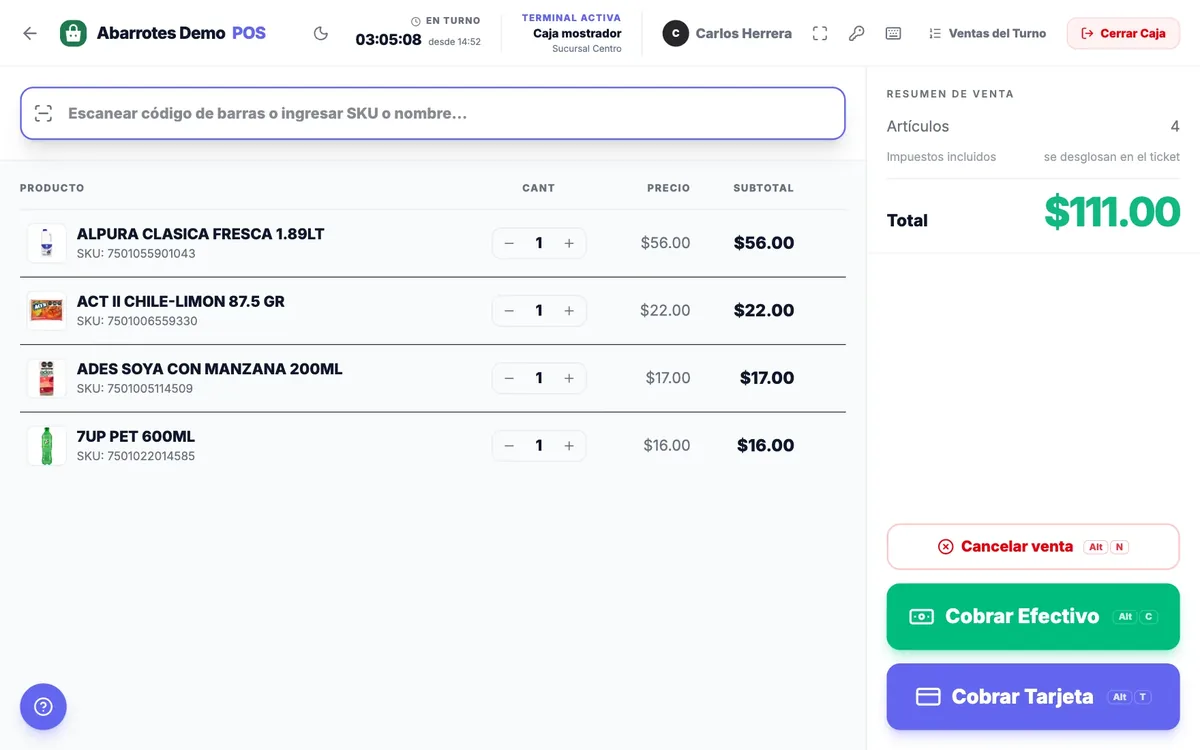The height and width of the screenshot is (750, 1200).
Task: Click the 03:05:08 shift timer
Action: (x=388, y=40)
